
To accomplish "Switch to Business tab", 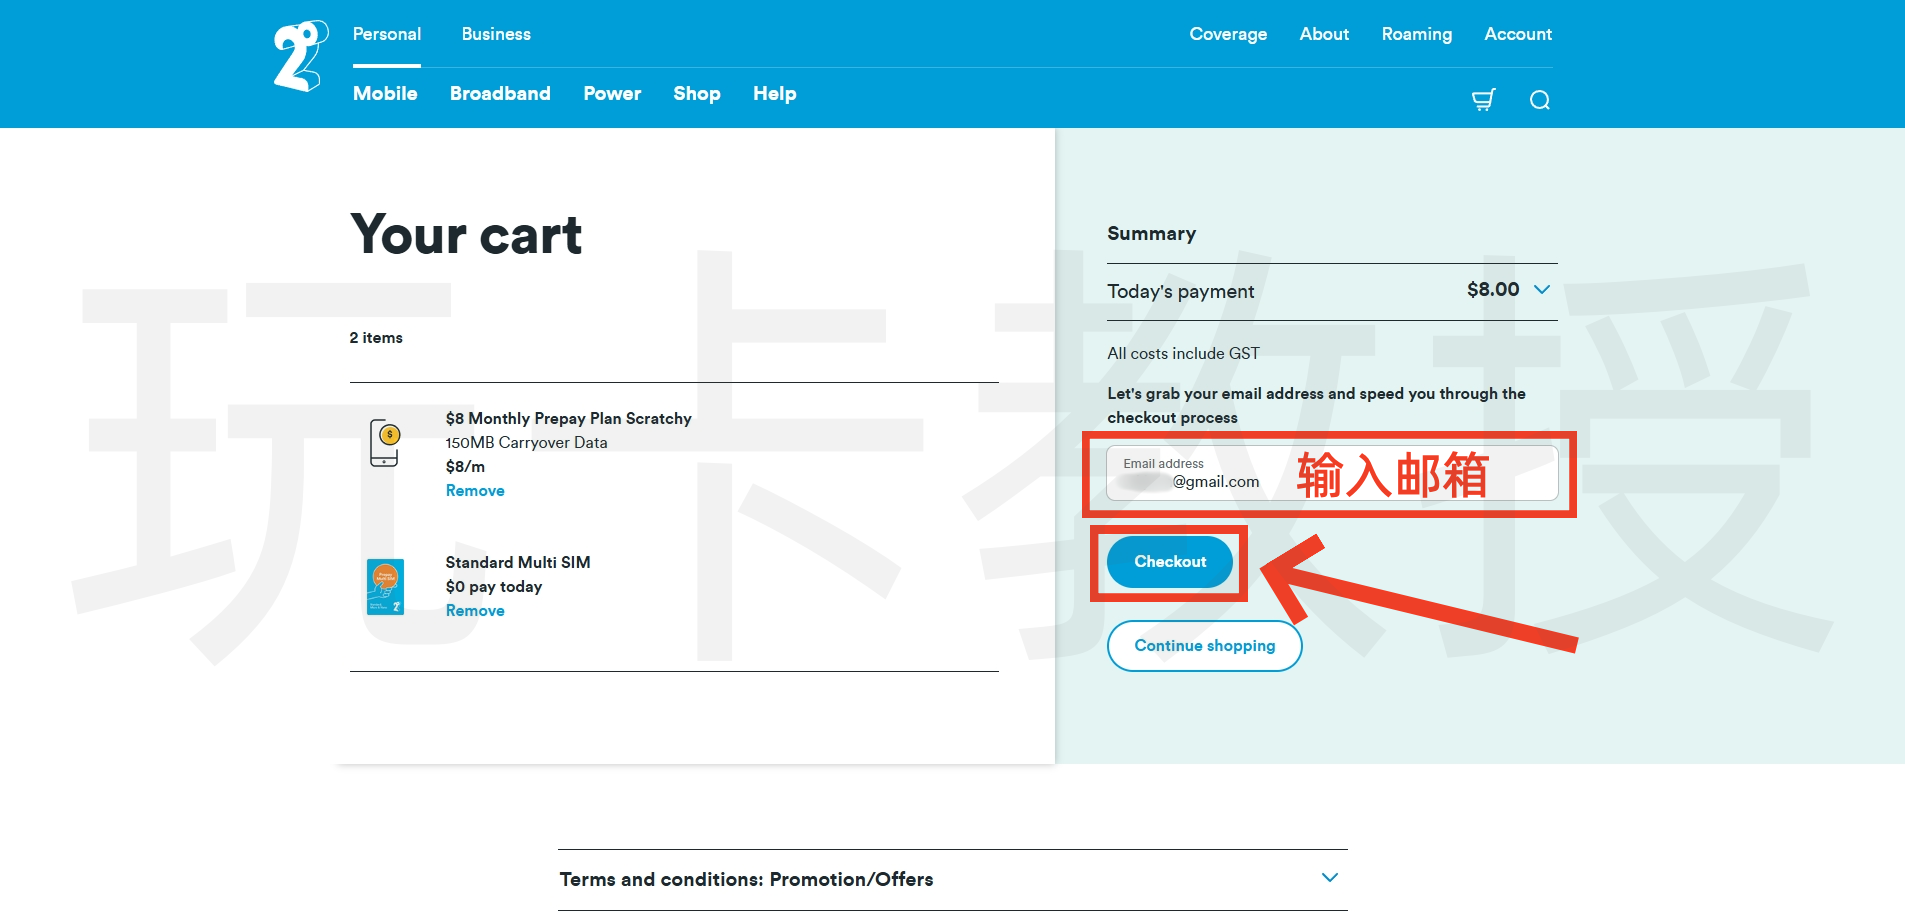I will pyautogui.click(x=496, y=34).
